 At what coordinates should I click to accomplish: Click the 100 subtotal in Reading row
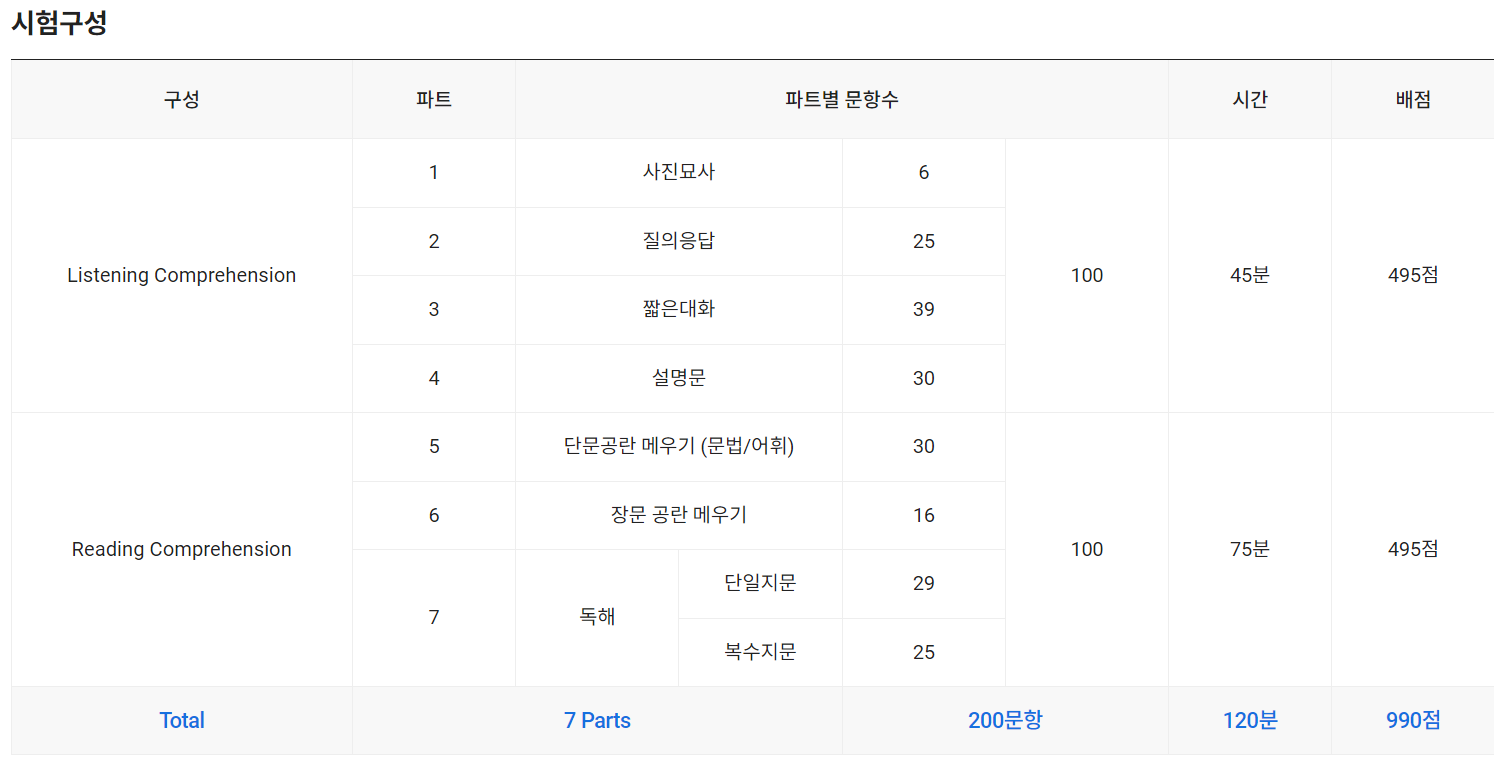tap(1087, 549)
